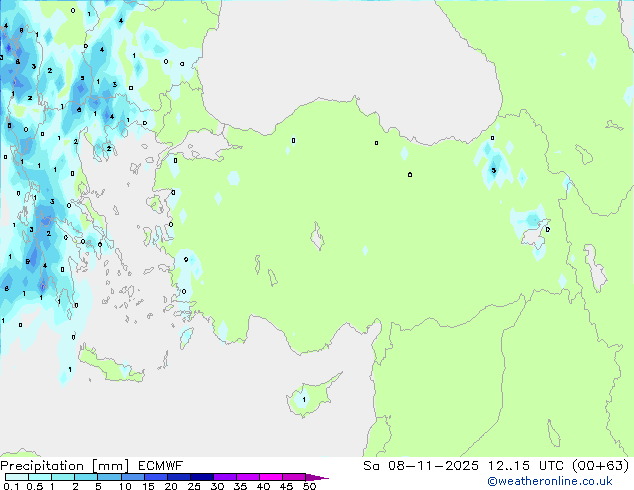The height and width of the screenshot is (490, 634).
Task: Click the '5' rainfall value in northeastern Turkey
Action: click(493, 170)
